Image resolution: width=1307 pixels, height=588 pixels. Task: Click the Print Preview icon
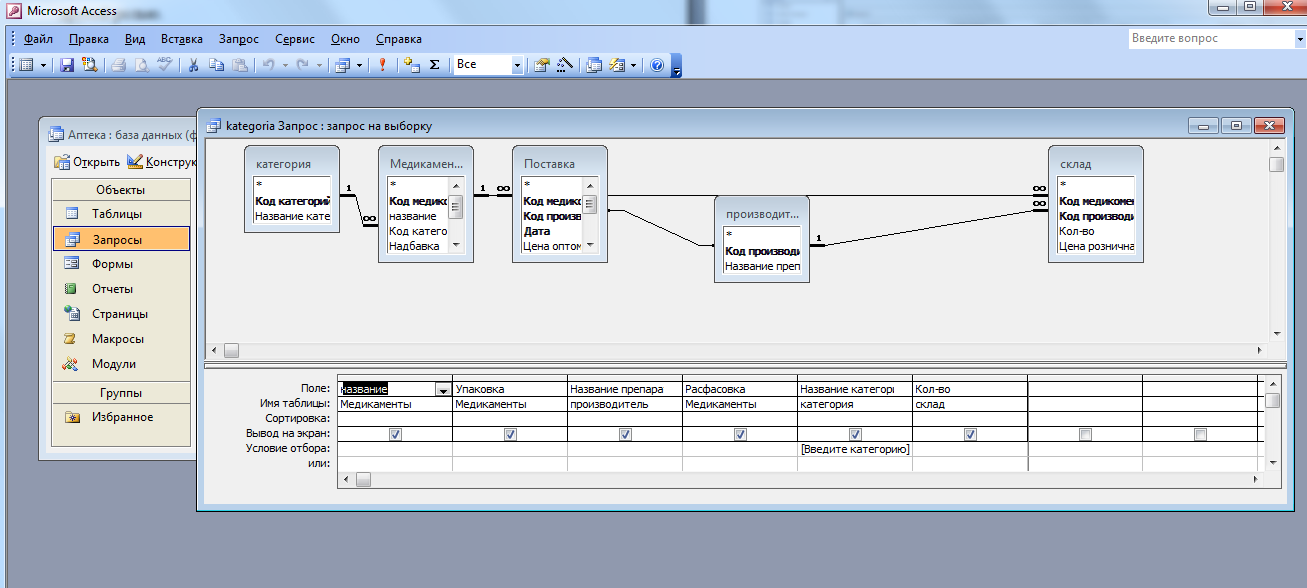pyautogui.click(x=141, y=64)
